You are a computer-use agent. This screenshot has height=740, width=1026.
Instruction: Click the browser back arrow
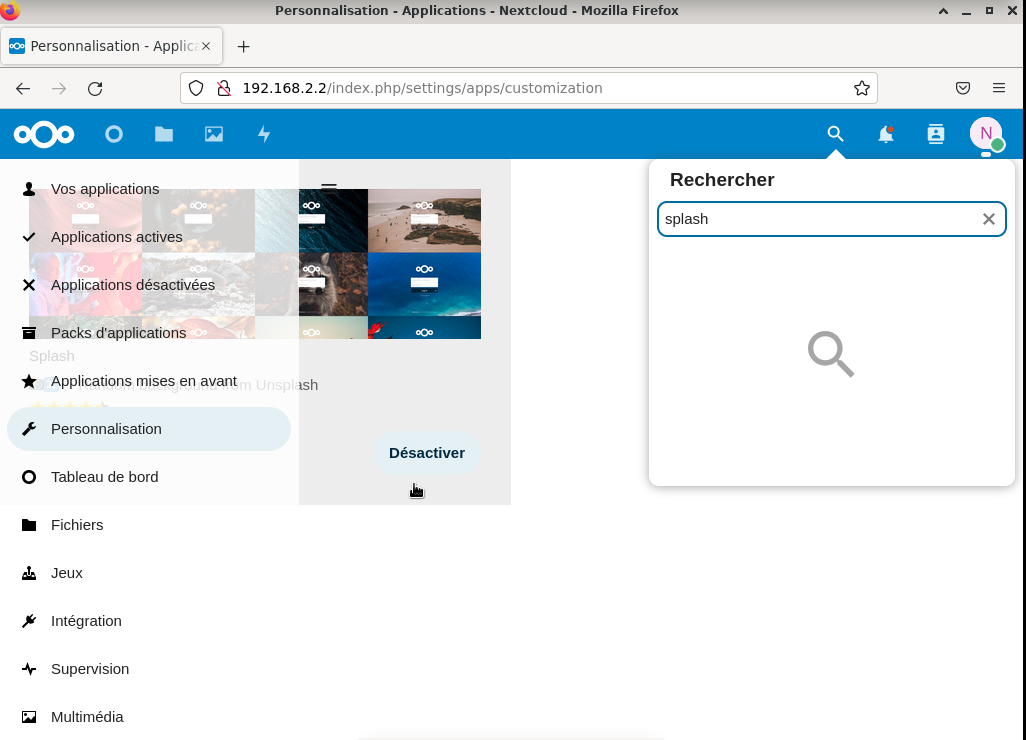23,88
